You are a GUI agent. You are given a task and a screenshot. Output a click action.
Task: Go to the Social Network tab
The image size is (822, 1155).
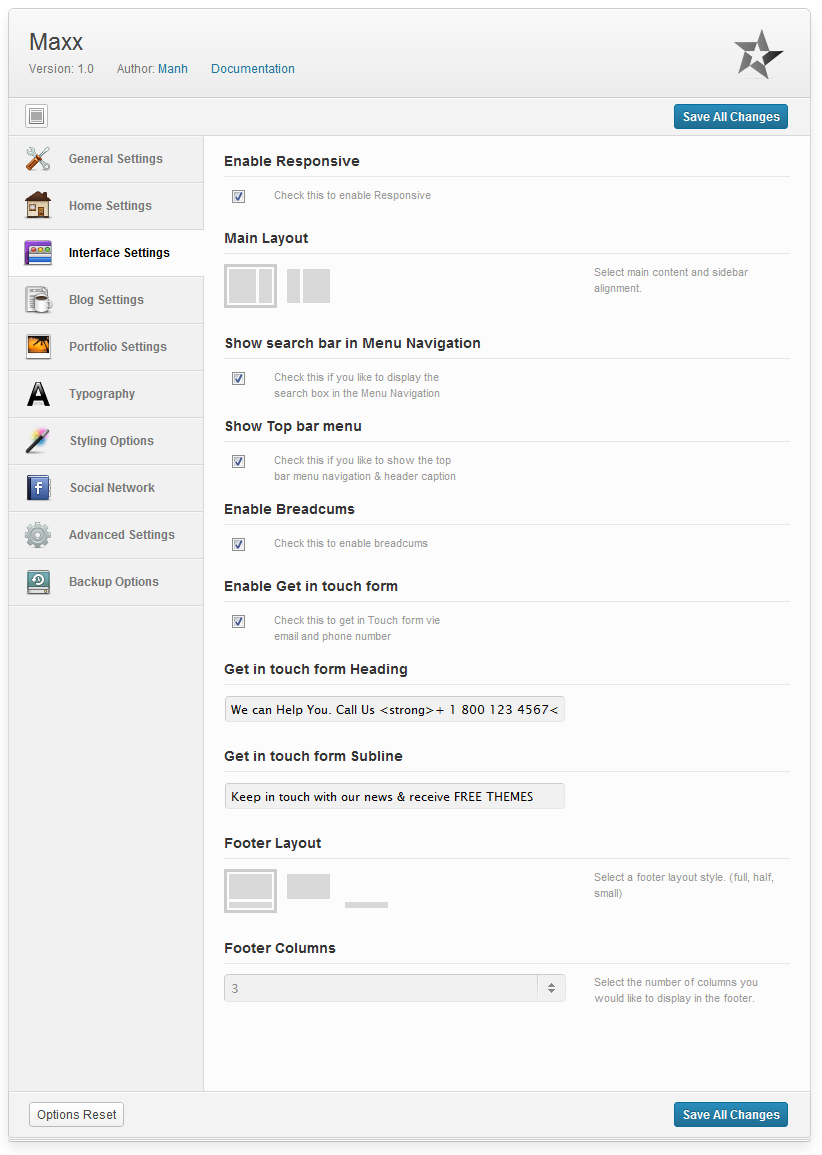[x=106, y=488]
